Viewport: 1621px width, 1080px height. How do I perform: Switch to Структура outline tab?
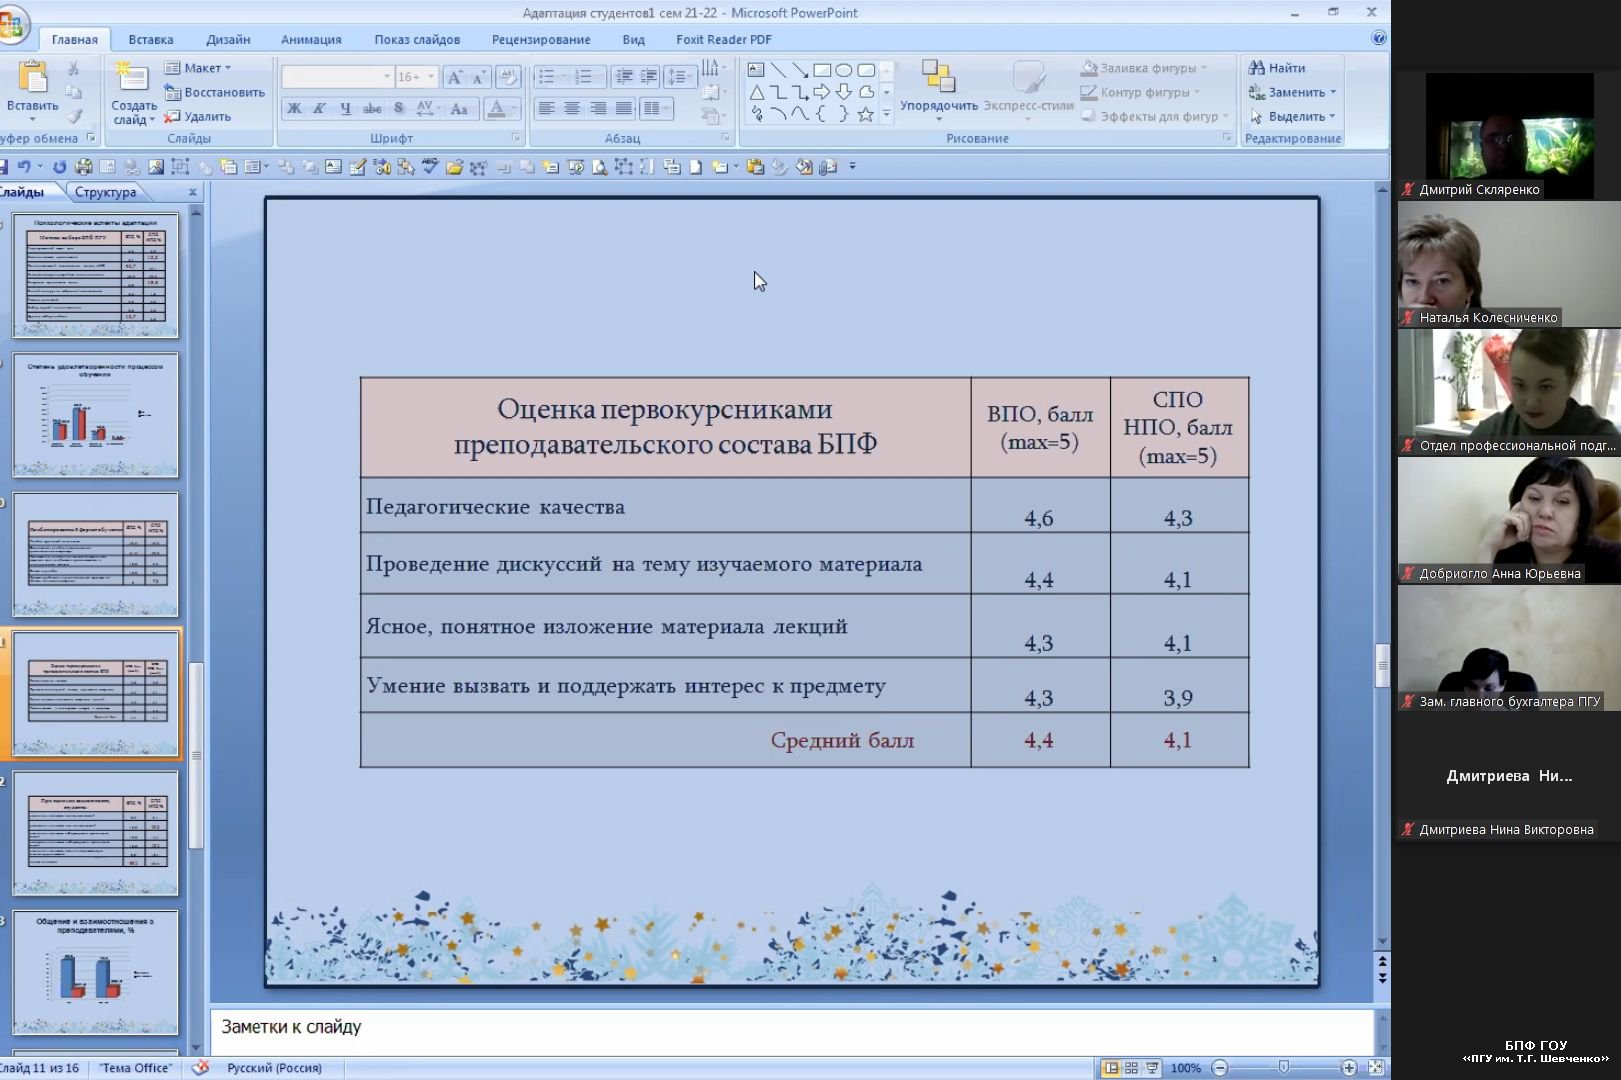point(105,192)
